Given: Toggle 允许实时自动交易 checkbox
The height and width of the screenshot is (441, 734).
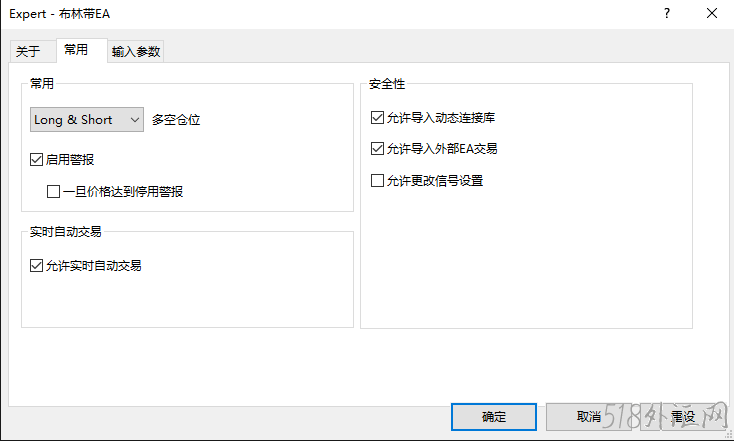Looking at the screenshot, I should click(x=36, y=266).
